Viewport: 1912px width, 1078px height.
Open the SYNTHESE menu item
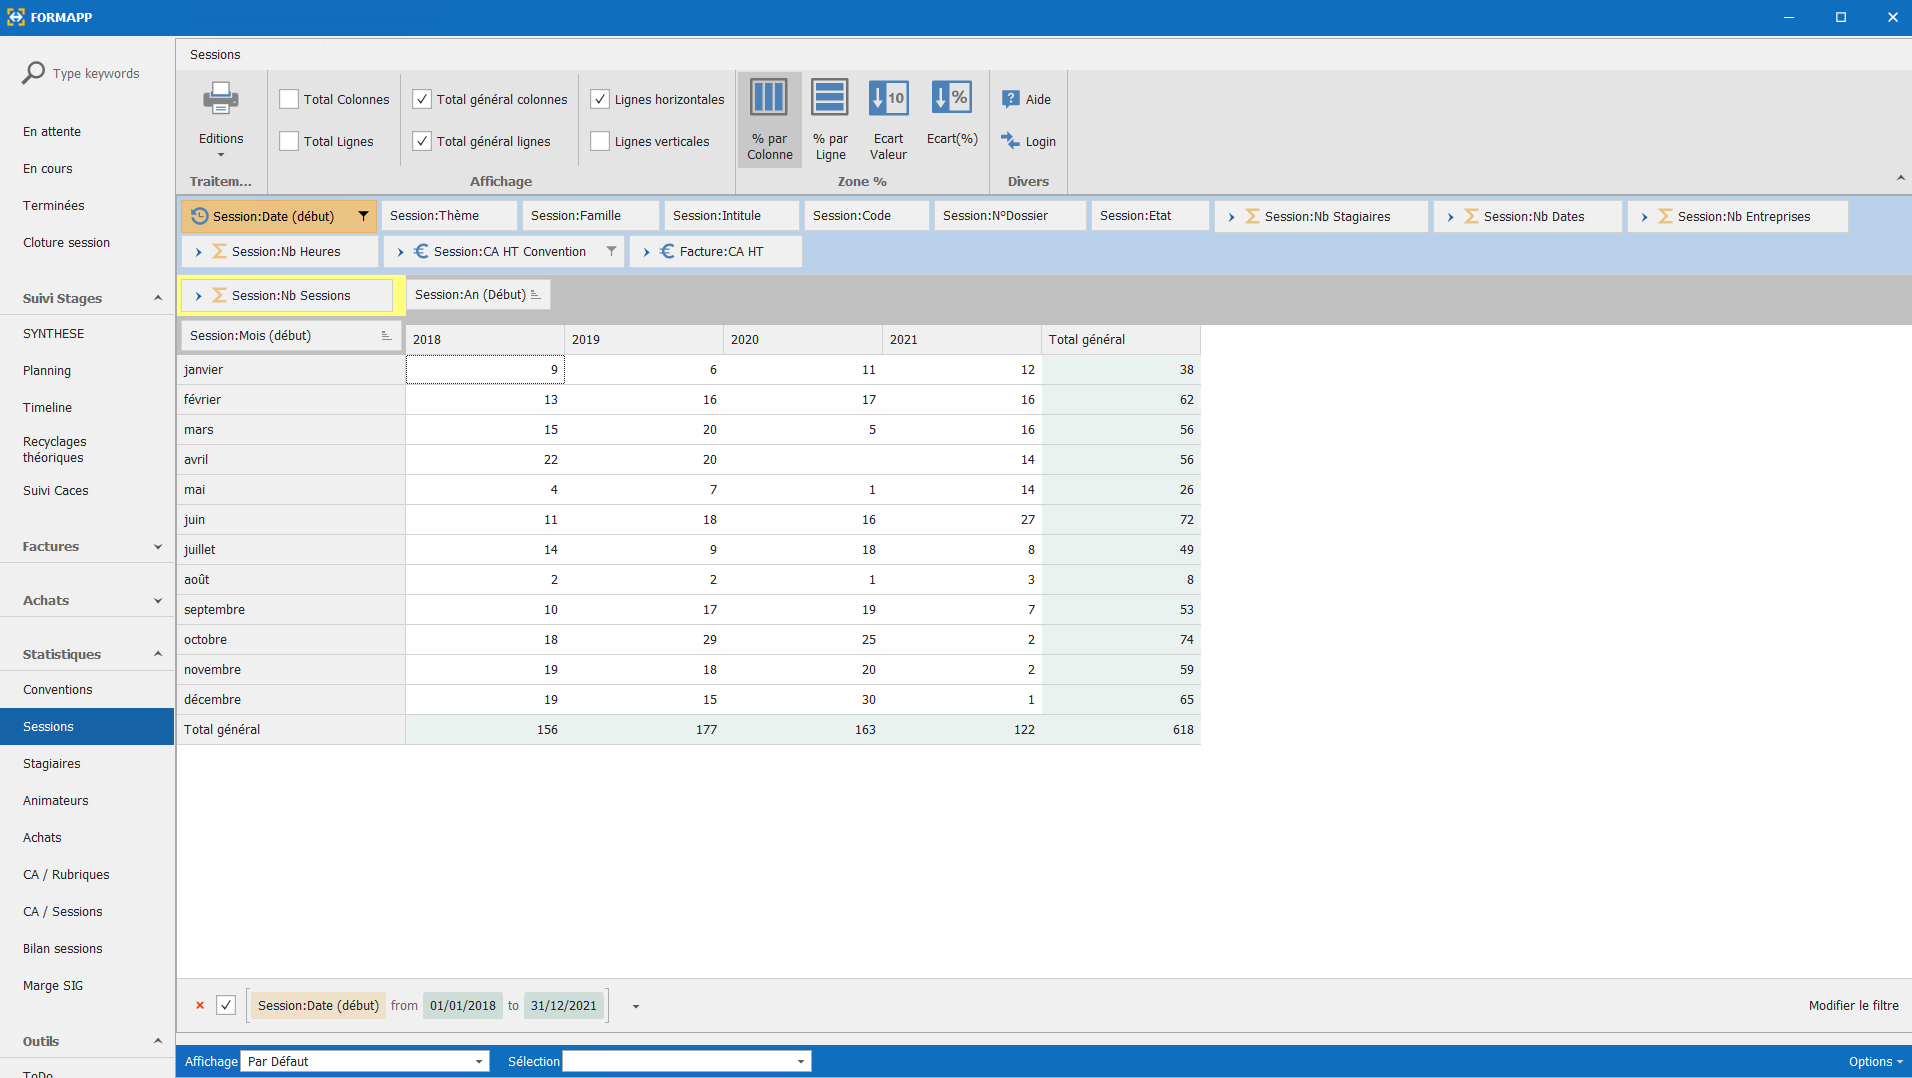pyautogui.click(x=53, y=333)
